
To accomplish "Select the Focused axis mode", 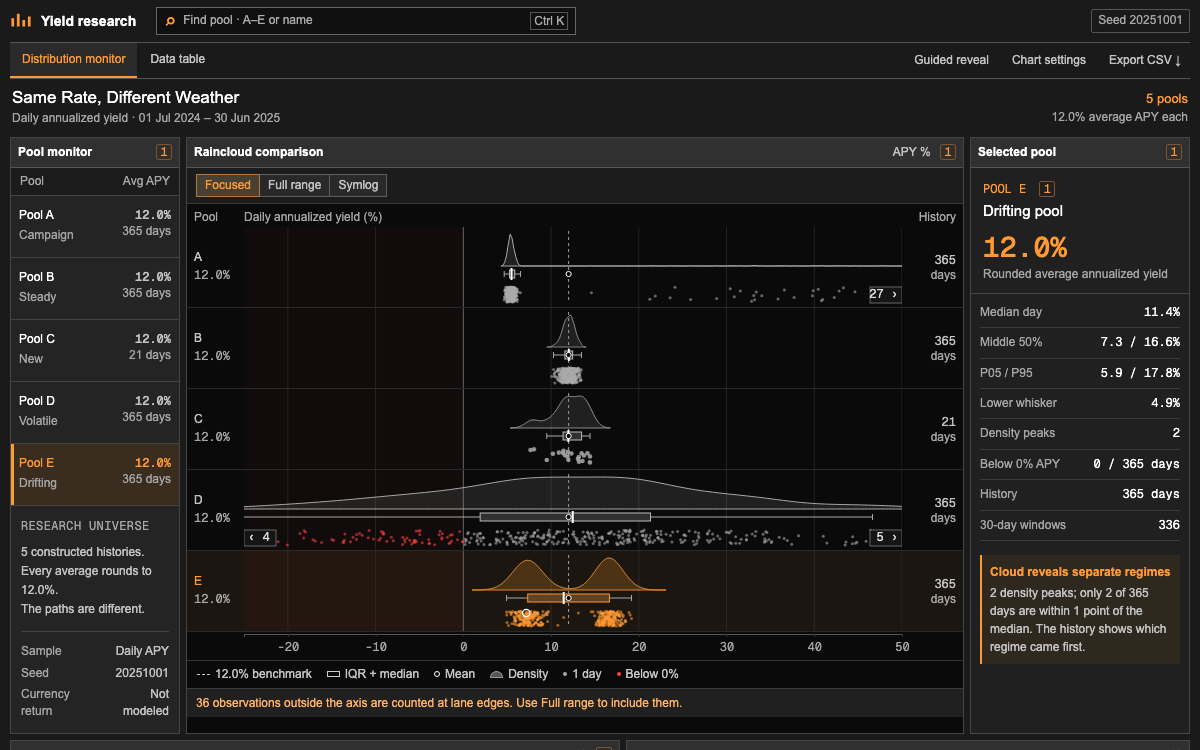I will coord(227,185).
